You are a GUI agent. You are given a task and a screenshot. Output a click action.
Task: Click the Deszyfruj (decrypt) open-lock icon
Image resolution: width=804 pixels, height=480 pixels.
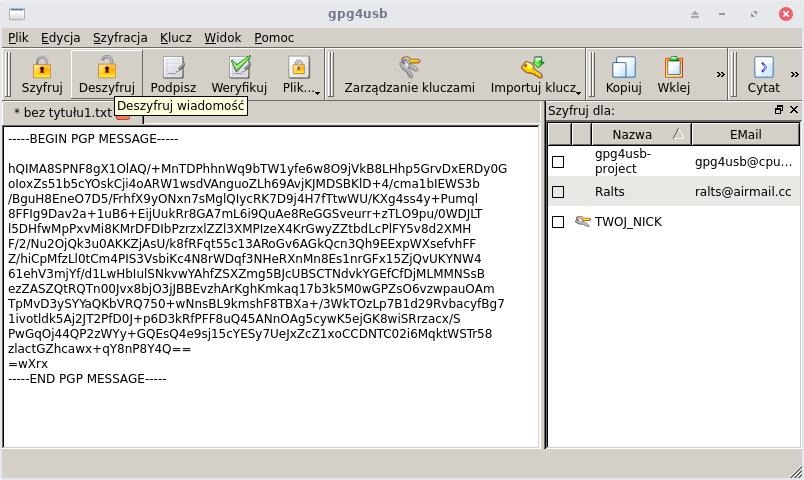pyautogui.click(x=107, y=67)
